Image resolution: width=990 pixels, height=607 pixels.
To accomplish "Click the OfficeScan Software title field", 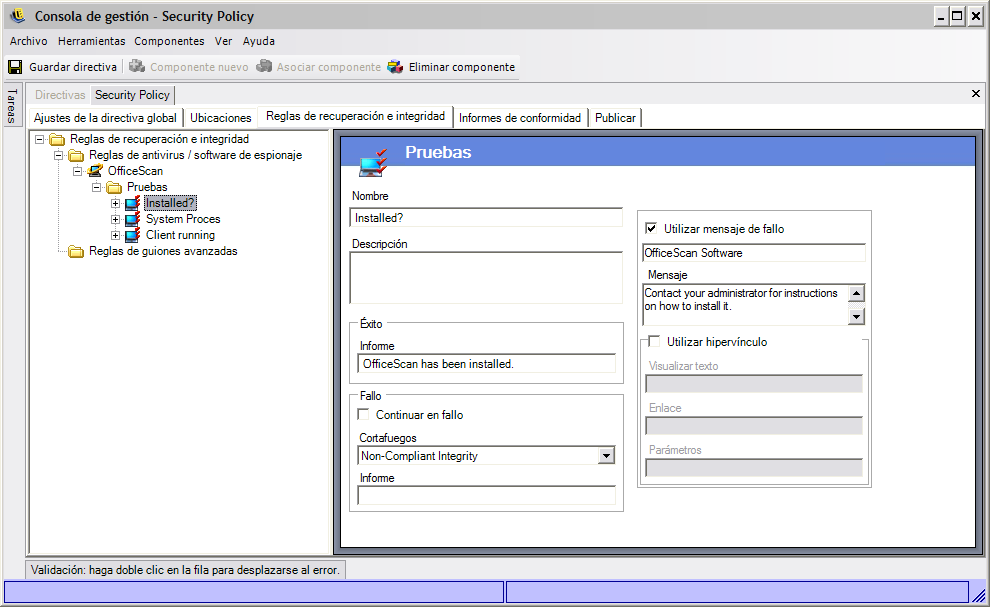I will pyautogui.click(x=753, y=253).
